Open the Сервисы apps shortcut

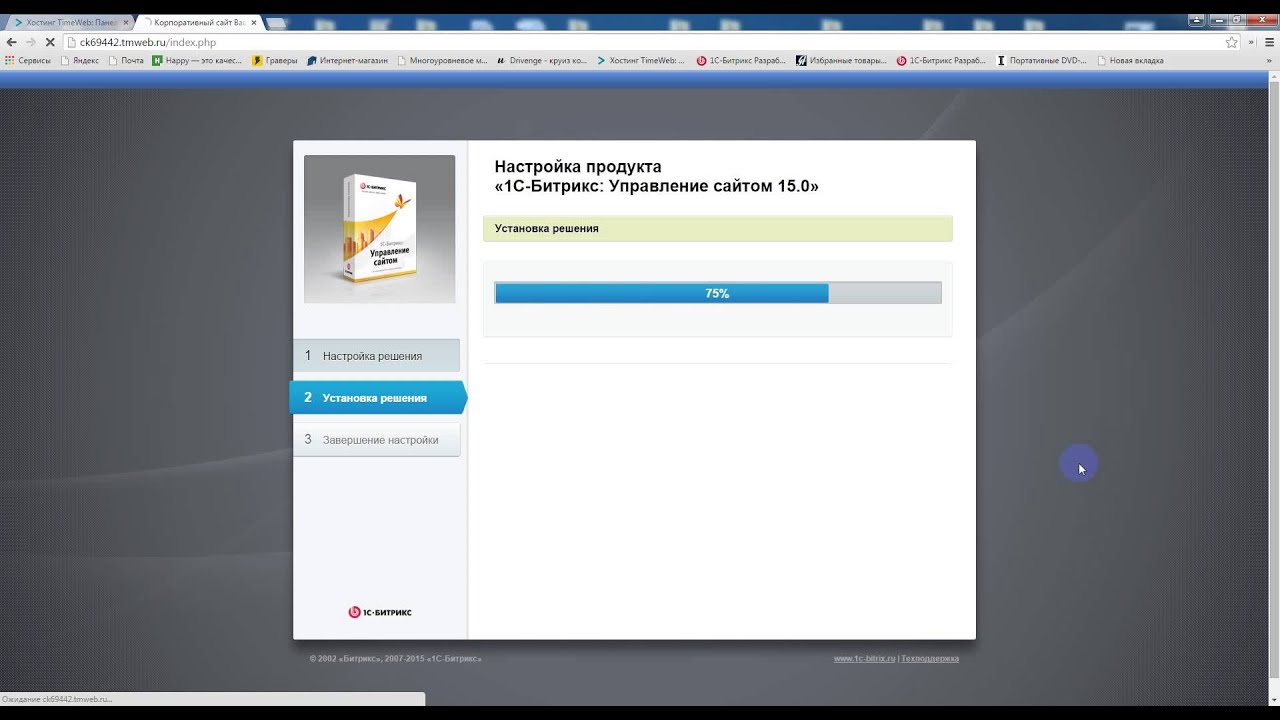pyautogui.click(x=28, y=60)
